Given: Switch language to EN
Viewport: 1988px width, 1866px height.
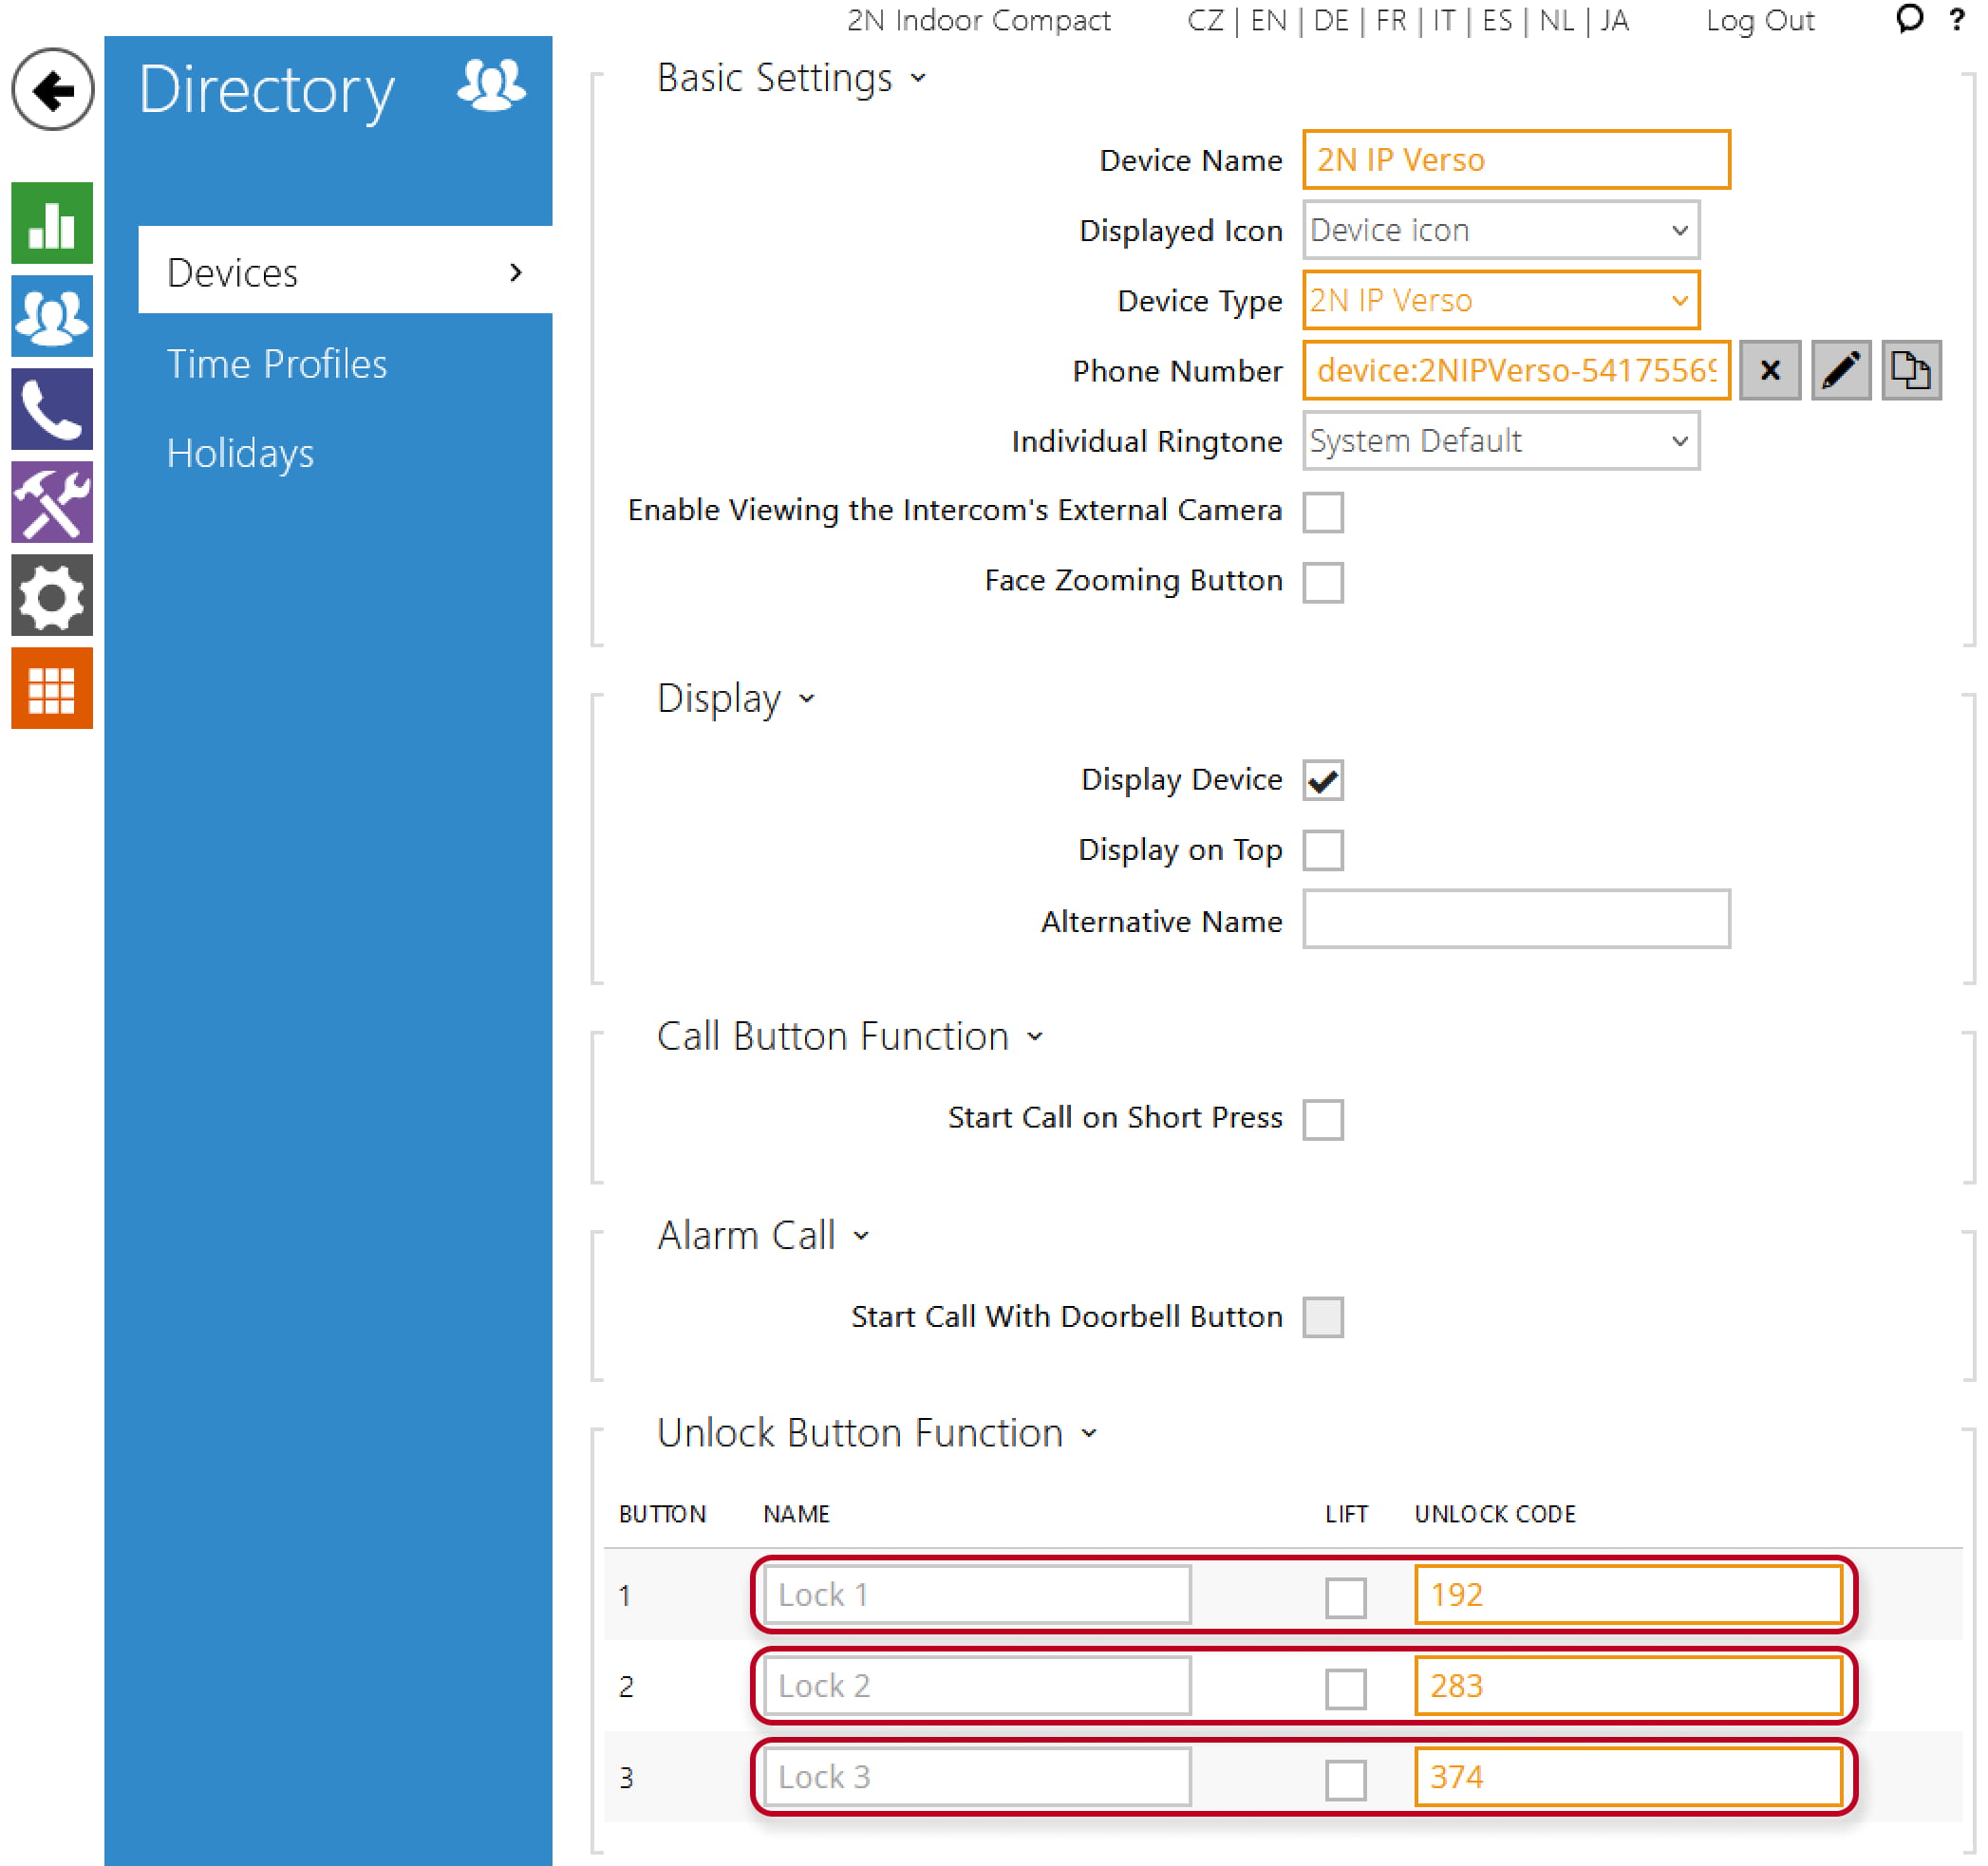Looking at the screenshot, I should coord(1270,20).
